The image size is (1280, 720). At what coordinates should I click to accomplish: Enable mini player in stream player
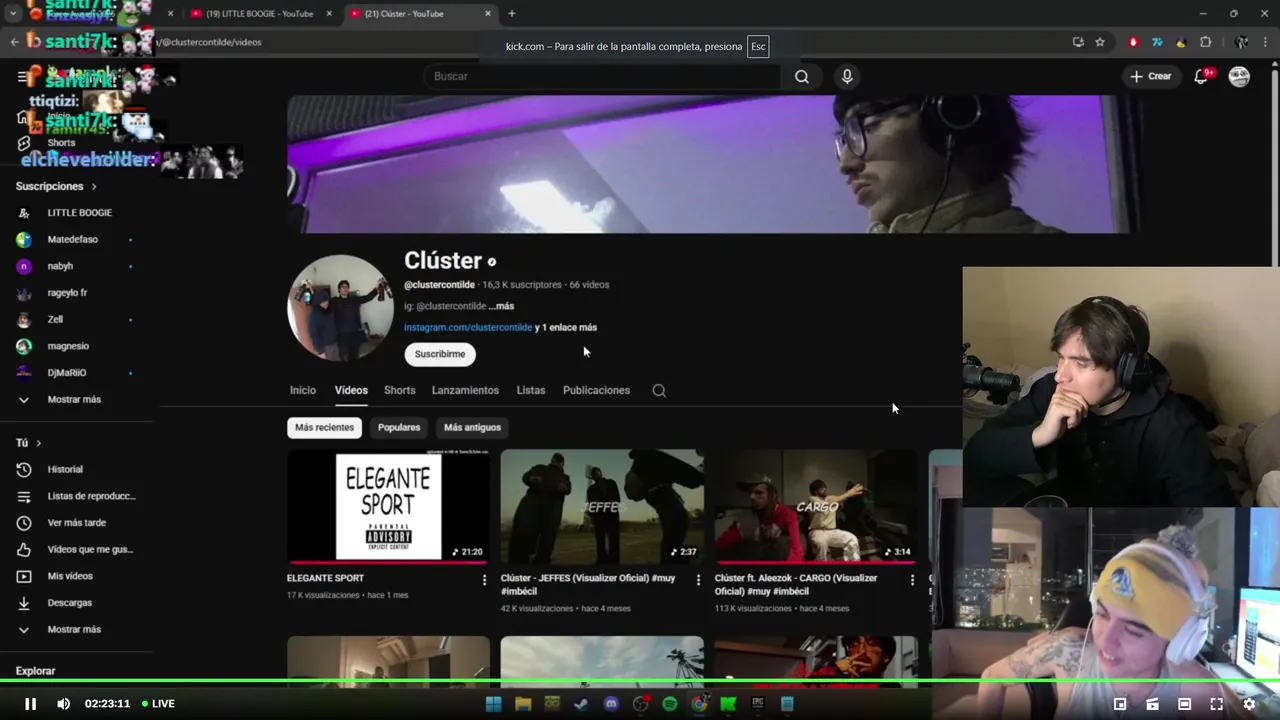[1120, 704]
